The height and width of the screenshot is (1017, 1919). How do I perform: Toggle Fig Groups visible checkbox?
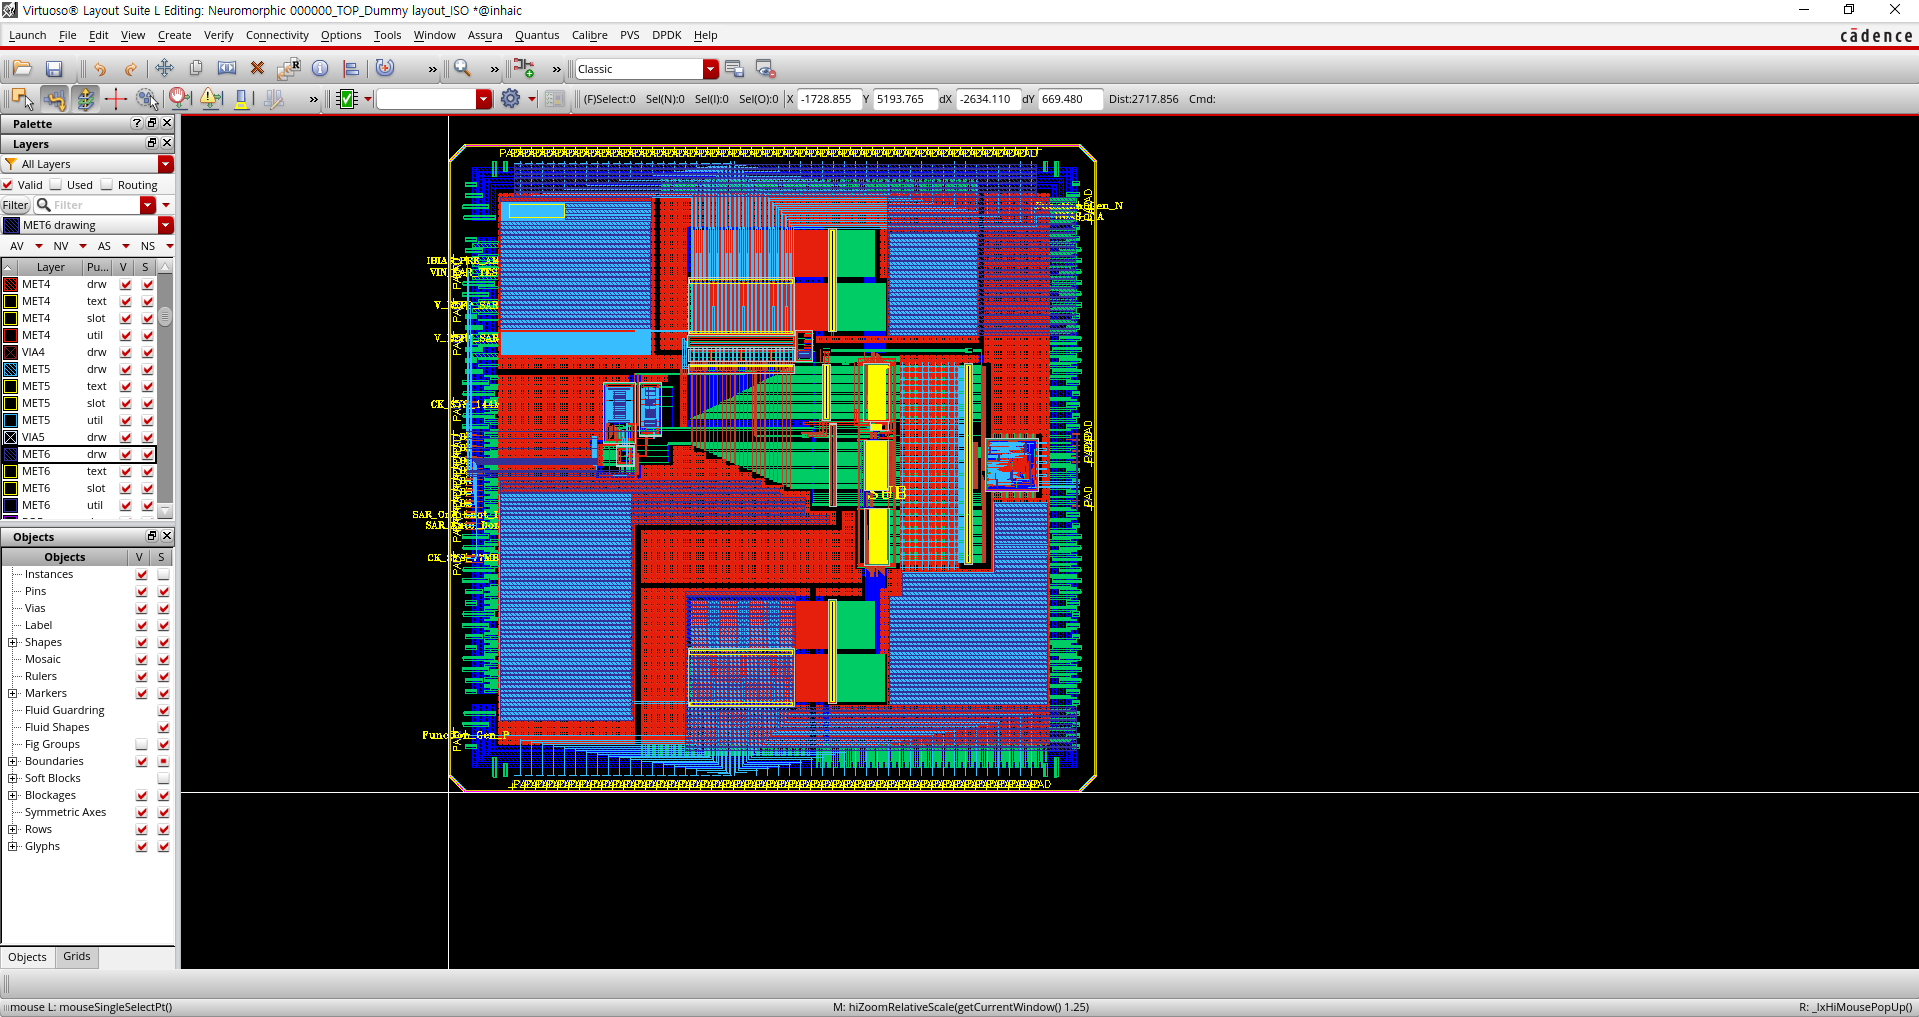(x=141, y=744)
